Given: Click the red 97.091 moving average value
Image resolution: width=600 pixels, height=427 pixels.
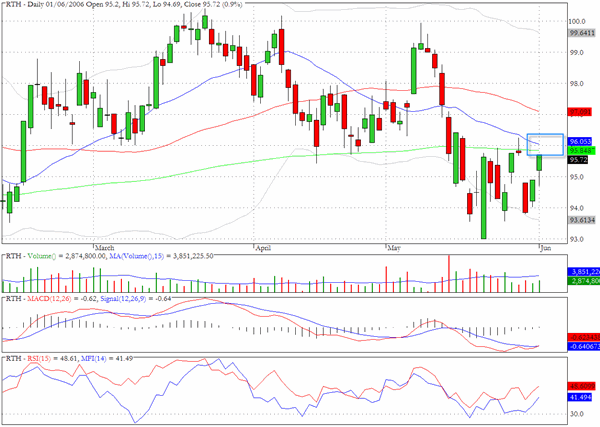Looking at the screenshot, I should pos(580,112).
